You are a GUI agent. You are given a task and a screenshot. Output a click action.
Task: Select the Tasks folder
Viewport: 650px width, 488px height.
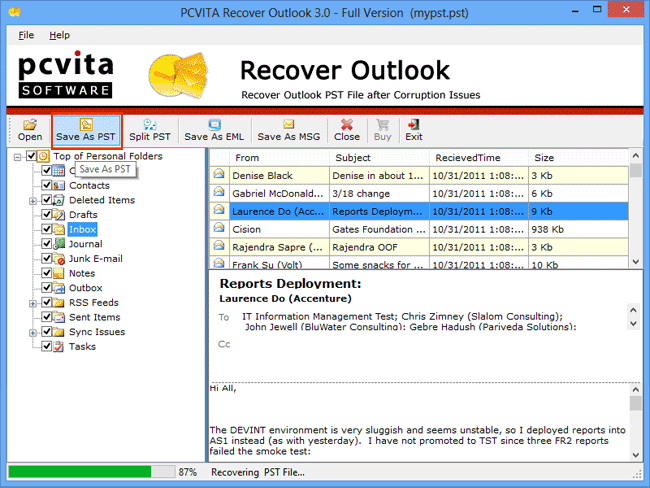pyautogui.click(x=82, y=347)
